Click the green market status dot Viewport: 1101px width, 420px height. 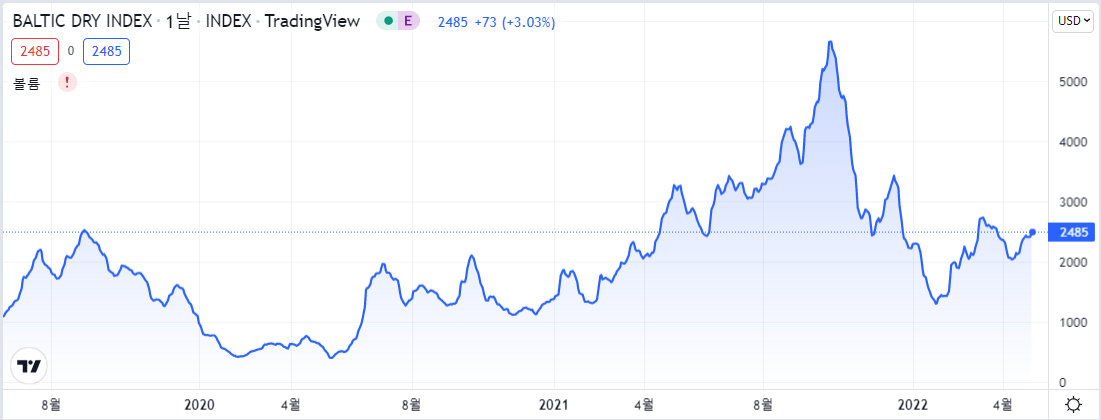[x=388, y=21]
